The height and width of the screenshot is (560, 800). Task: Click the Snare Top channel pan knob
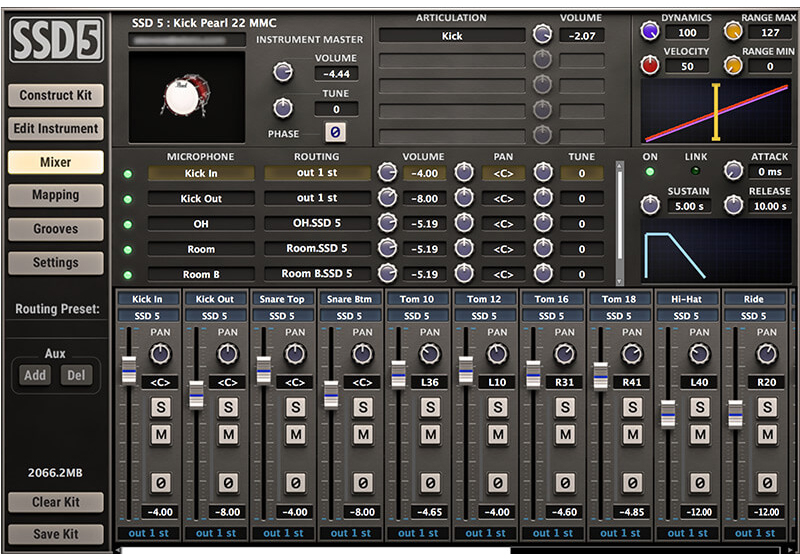coord(295,353)
